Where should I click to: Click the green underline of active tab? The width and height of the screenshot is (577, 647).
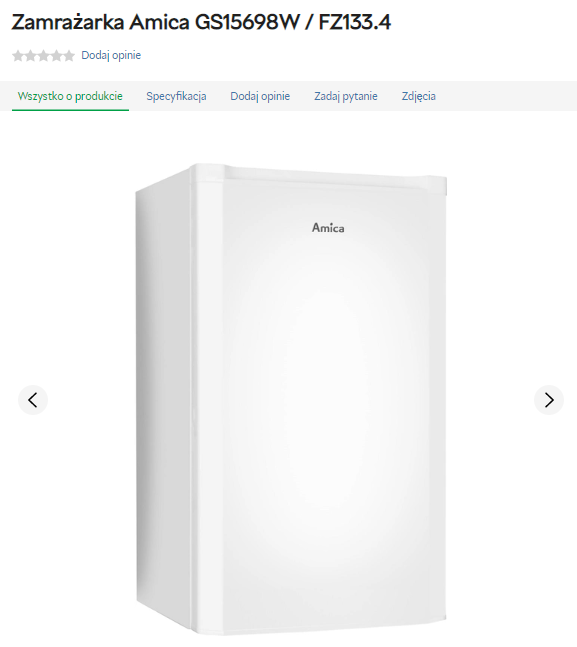(x=70, y=110)
